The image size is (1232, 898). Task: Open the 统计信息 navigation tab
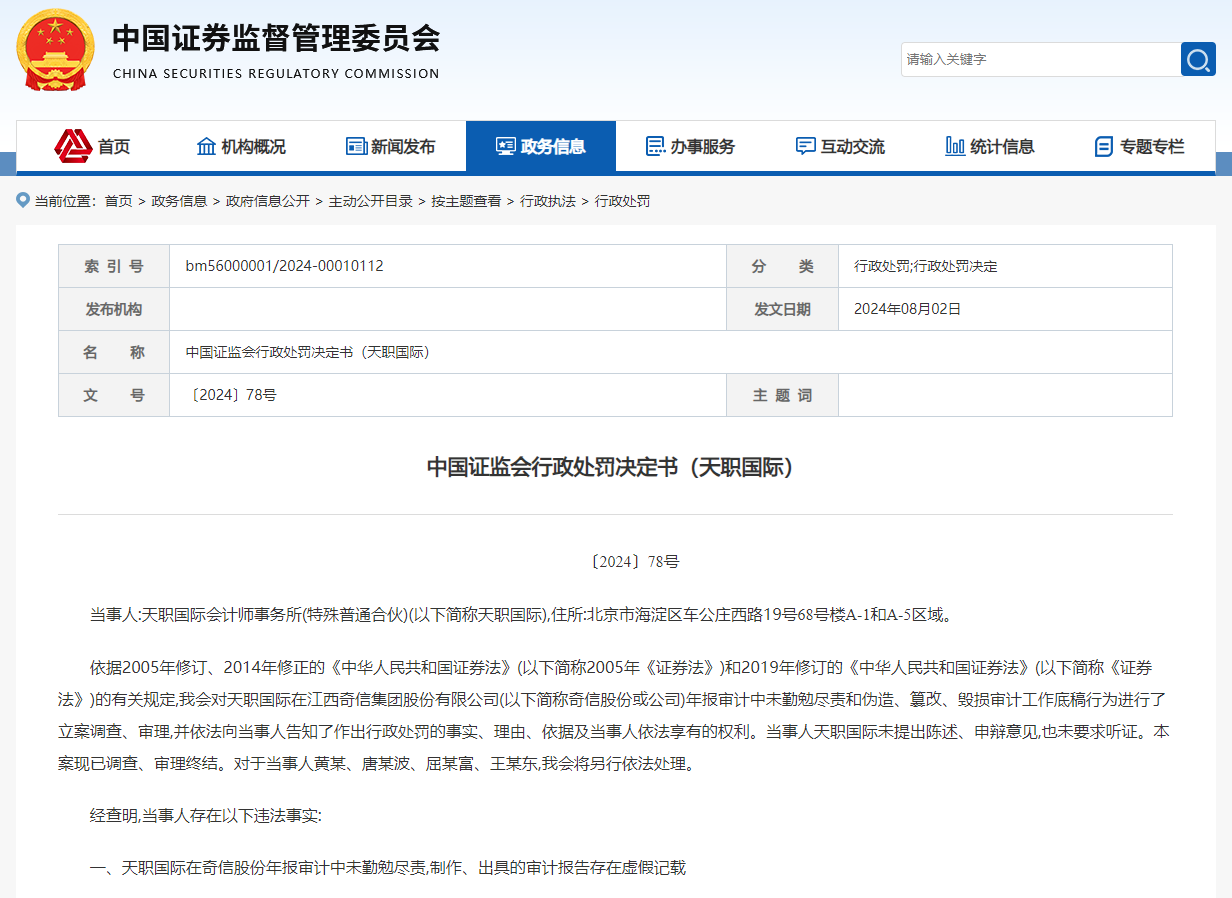(991, 146)
